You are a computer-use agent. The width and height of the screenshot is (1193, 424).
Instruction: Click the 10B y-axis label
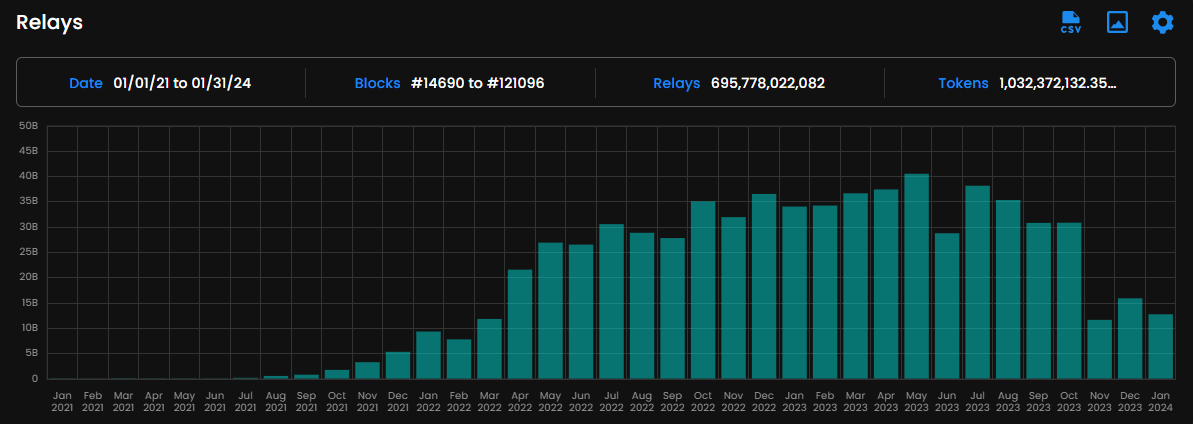point(28,328)
